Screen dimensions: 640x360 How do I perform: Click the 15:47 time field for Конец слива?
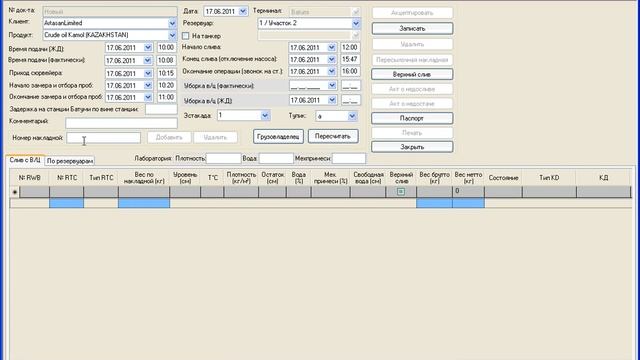pyautogui.click(x=350, y=60)
